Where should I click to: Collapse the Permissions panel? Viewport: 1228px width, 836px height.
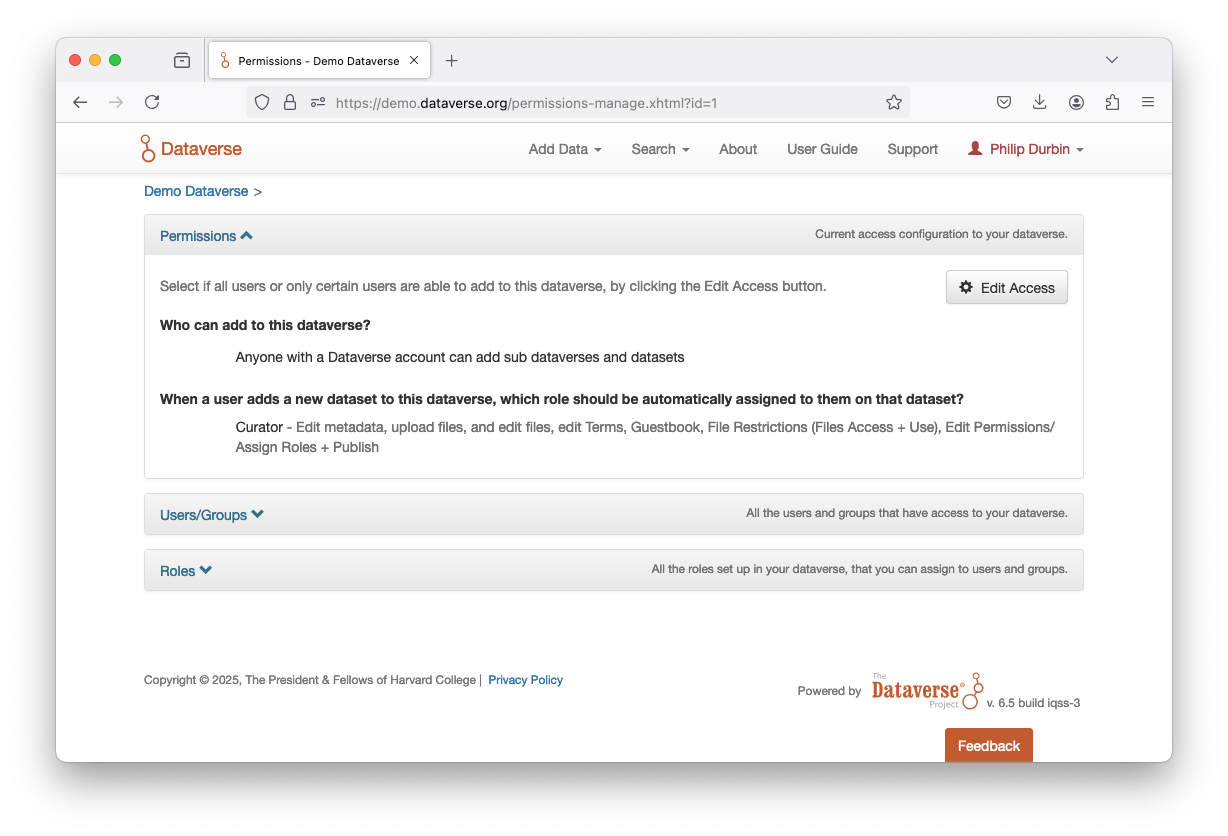pos(206,236)
